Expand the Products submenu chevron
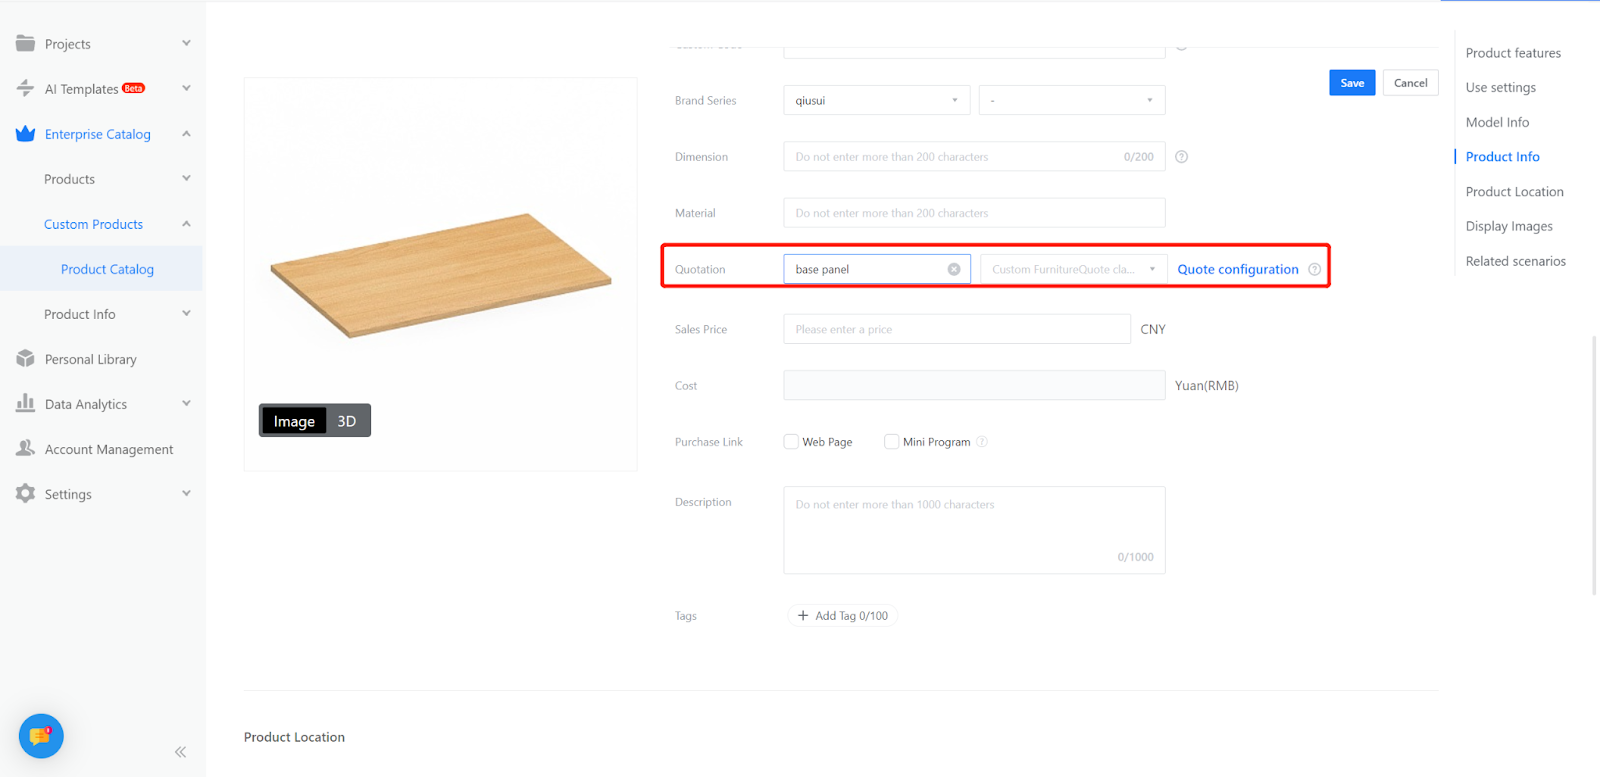The width and height of the screenshot is (1600, 777). pos(186,178)
